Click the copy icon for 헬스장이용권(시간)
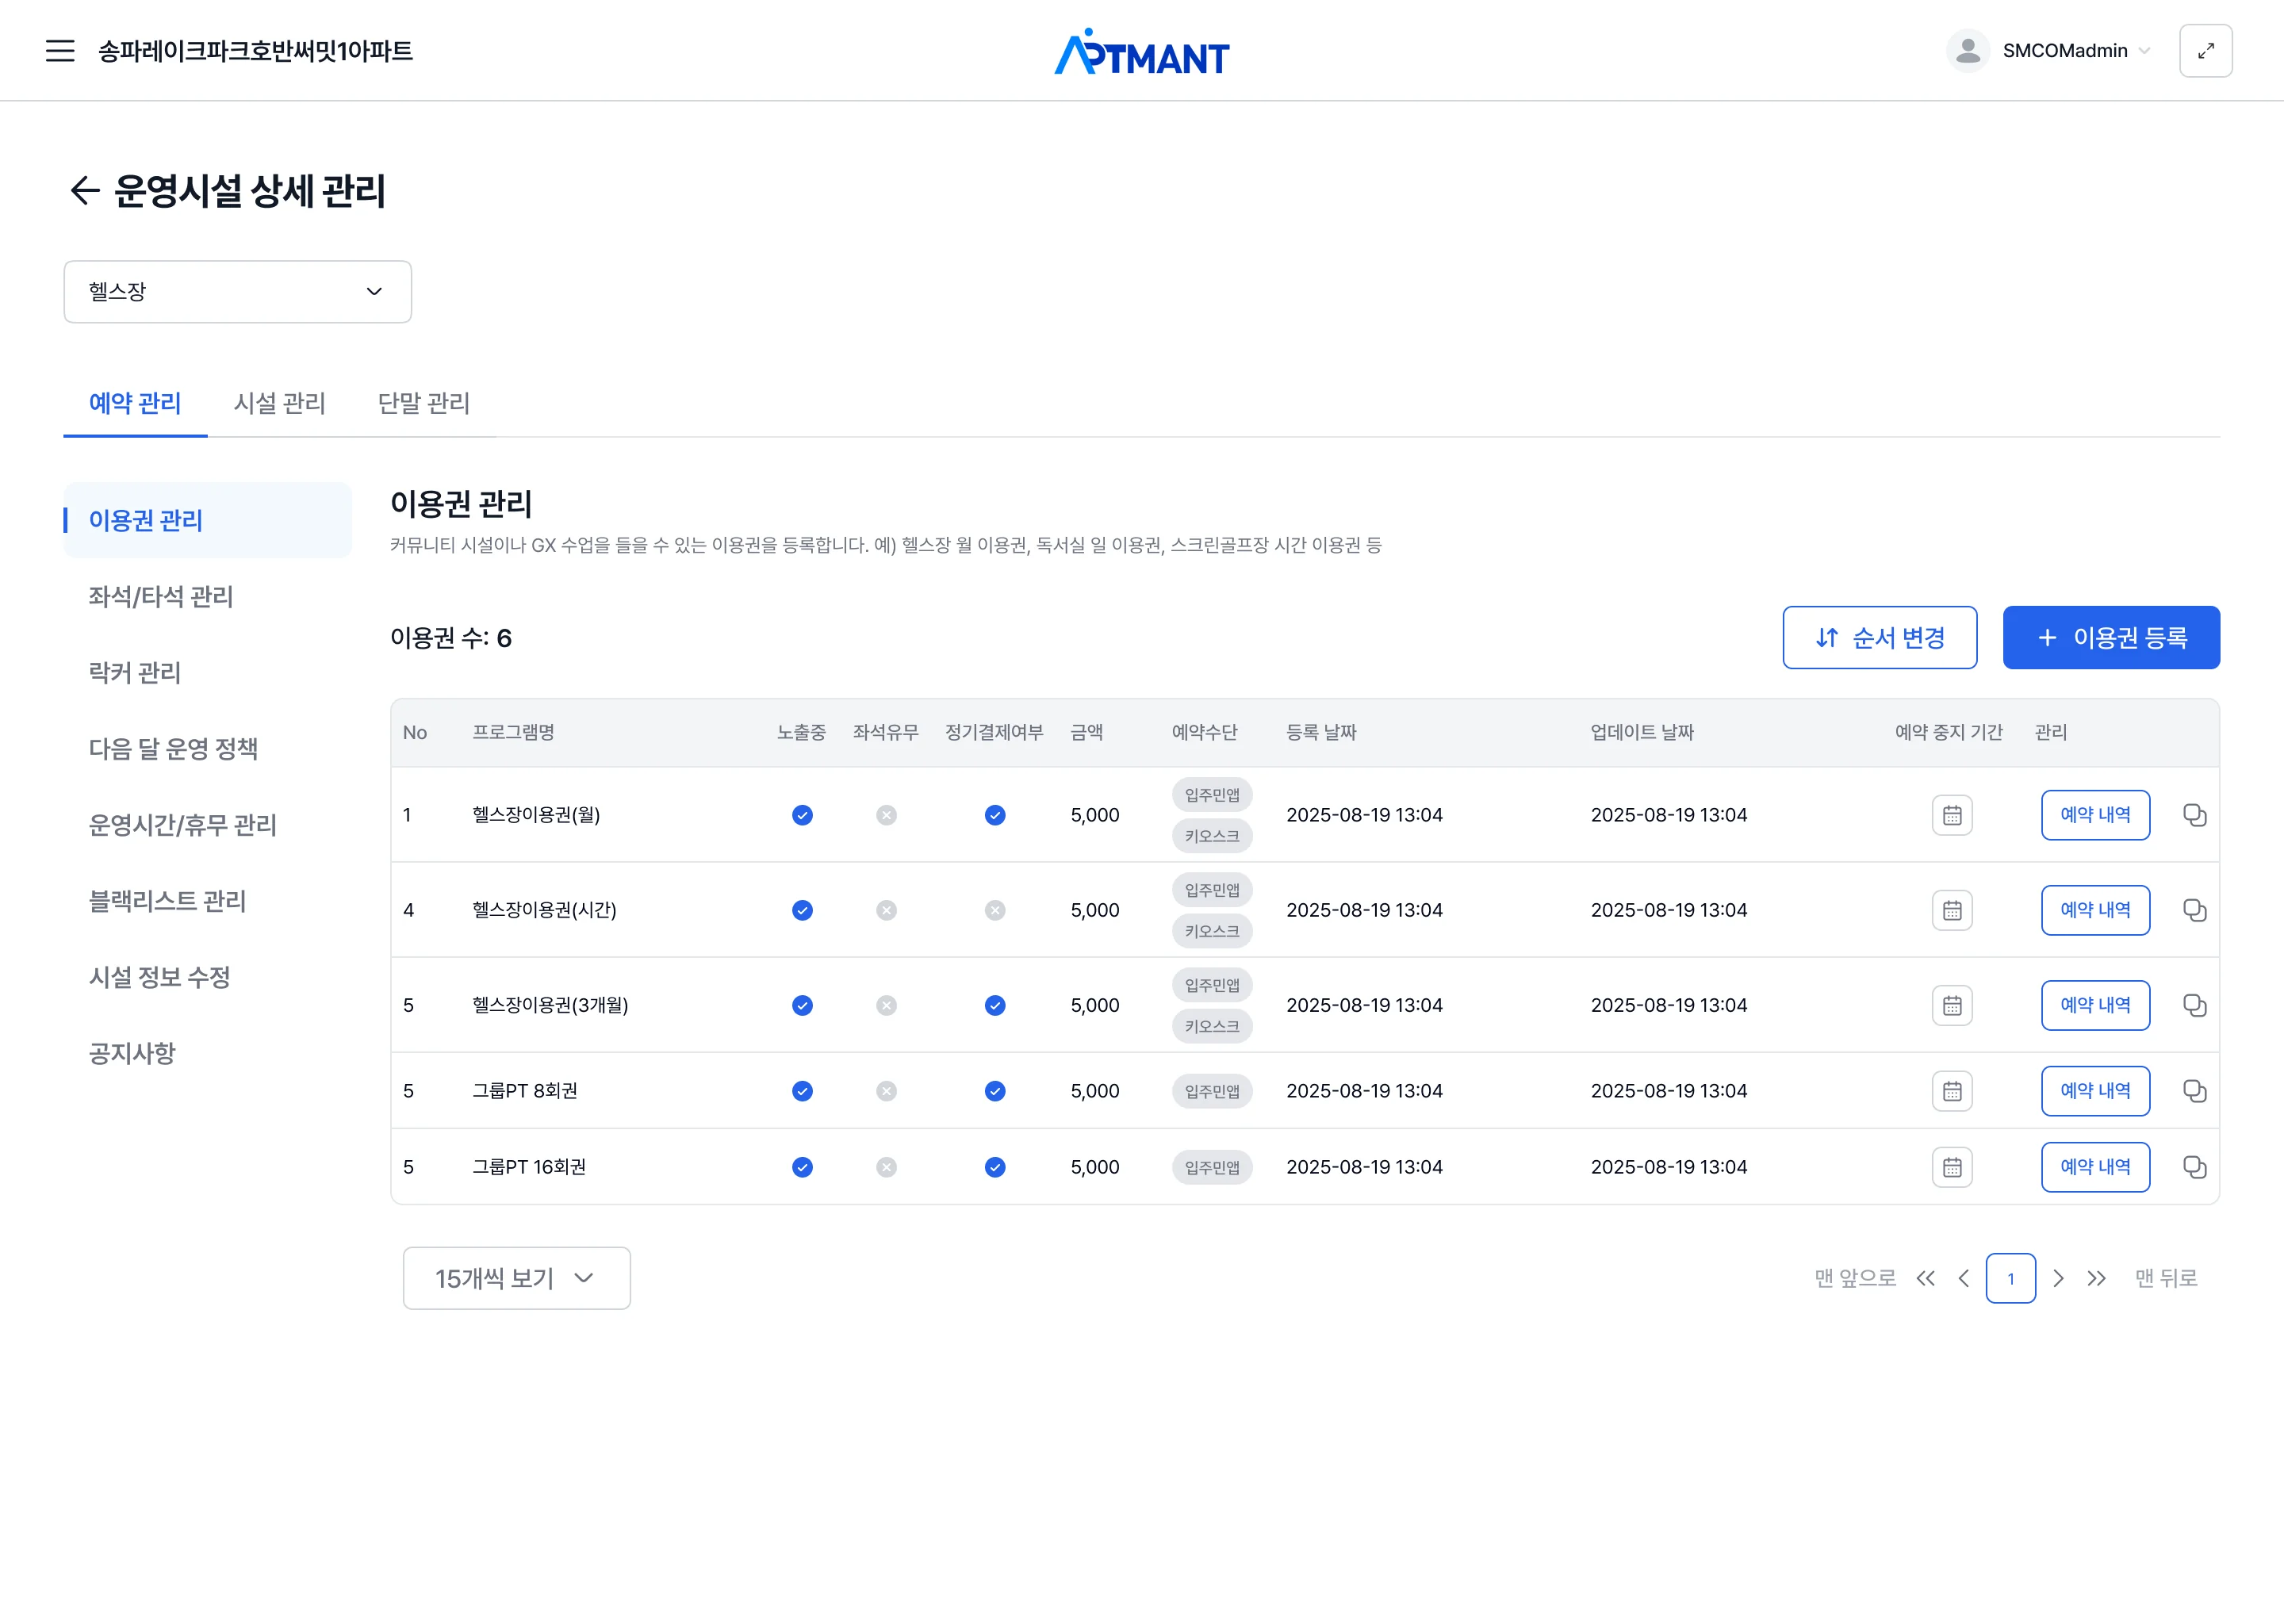This screenshot has width=2284, height=1624. [2195, 910]
